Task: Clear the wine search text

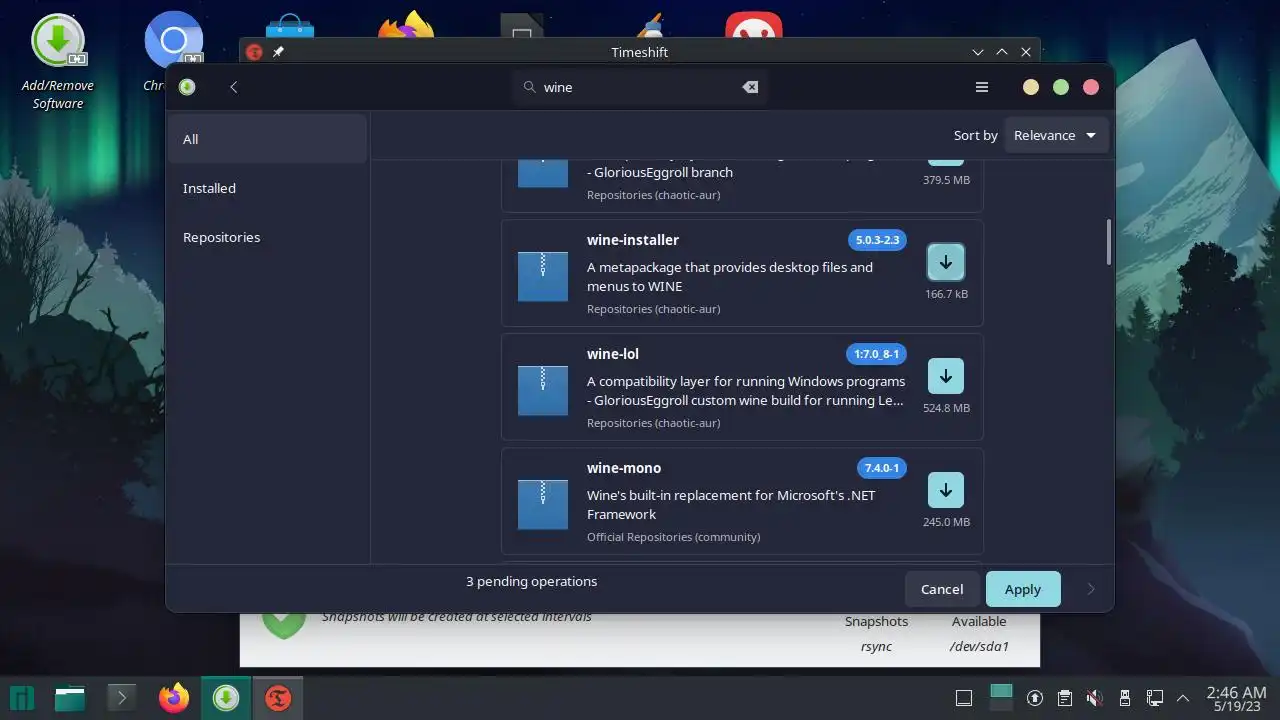Action: pyautogui.click(x=750, y=87)
